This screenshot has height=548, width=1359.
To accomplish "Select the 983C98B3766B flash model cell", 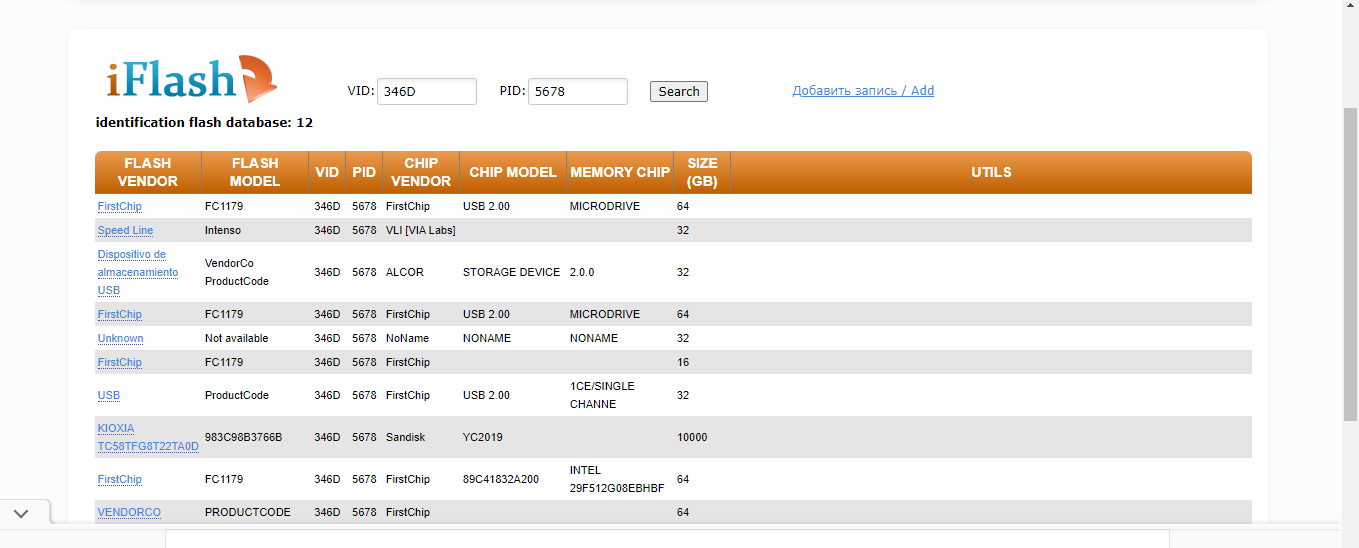I will pos(243,437).
